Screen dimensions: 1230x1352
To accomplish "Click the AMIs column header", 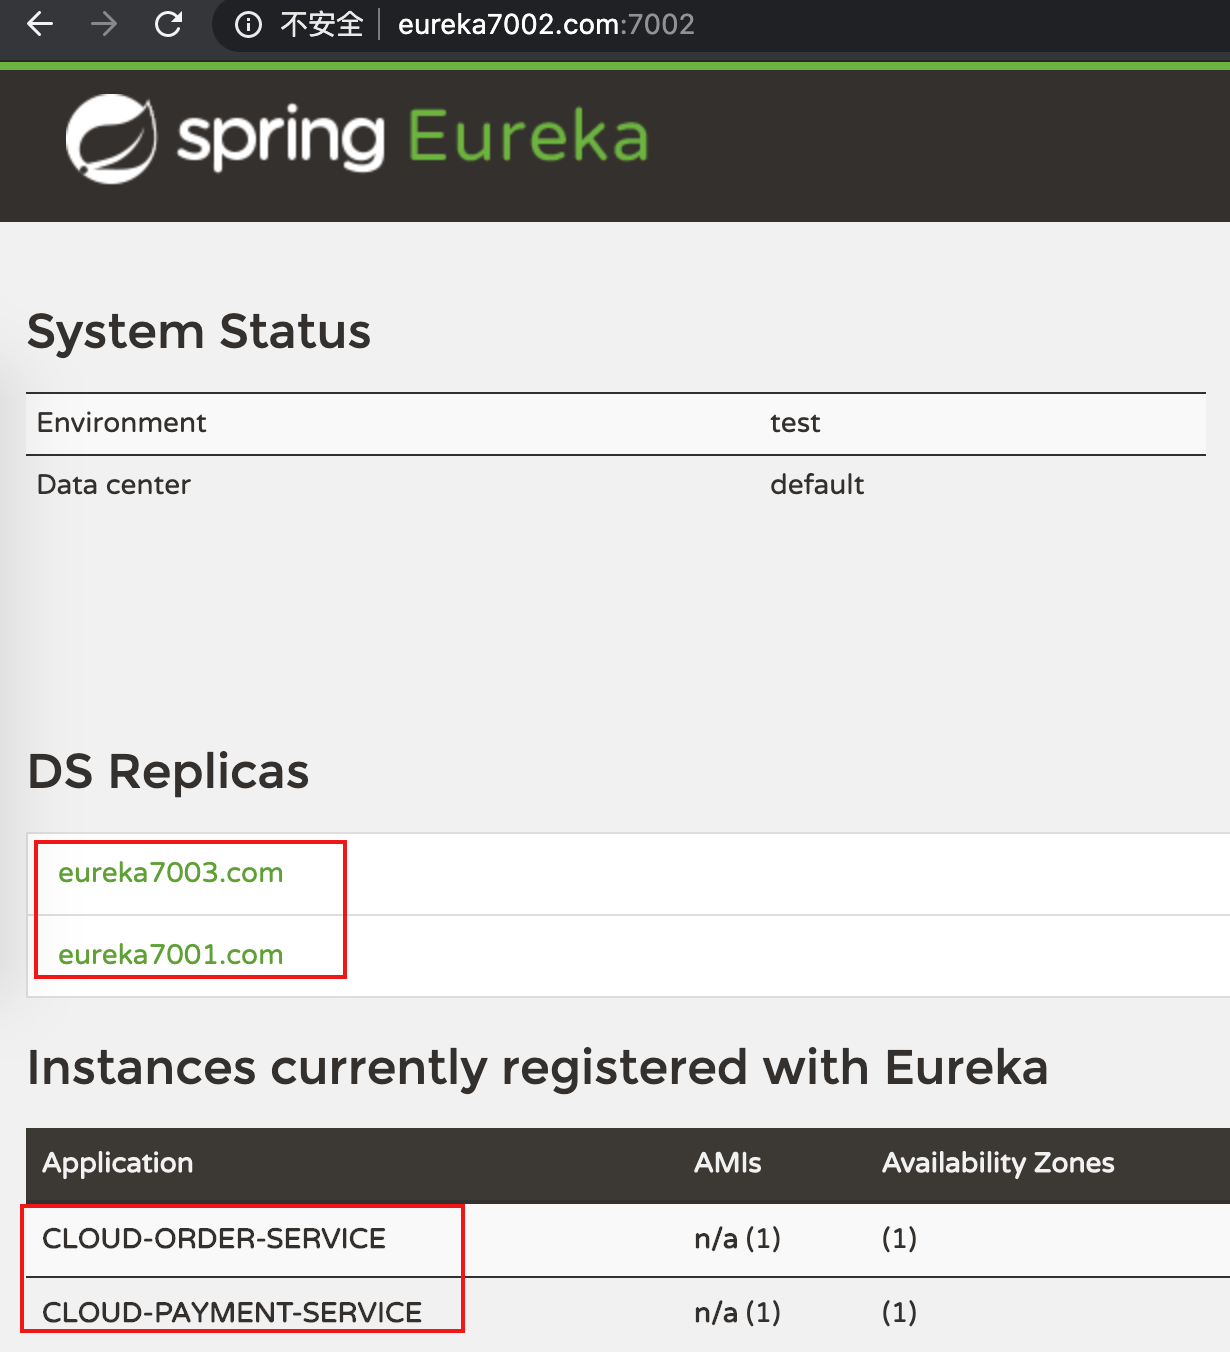I will tap(728, 1162).
